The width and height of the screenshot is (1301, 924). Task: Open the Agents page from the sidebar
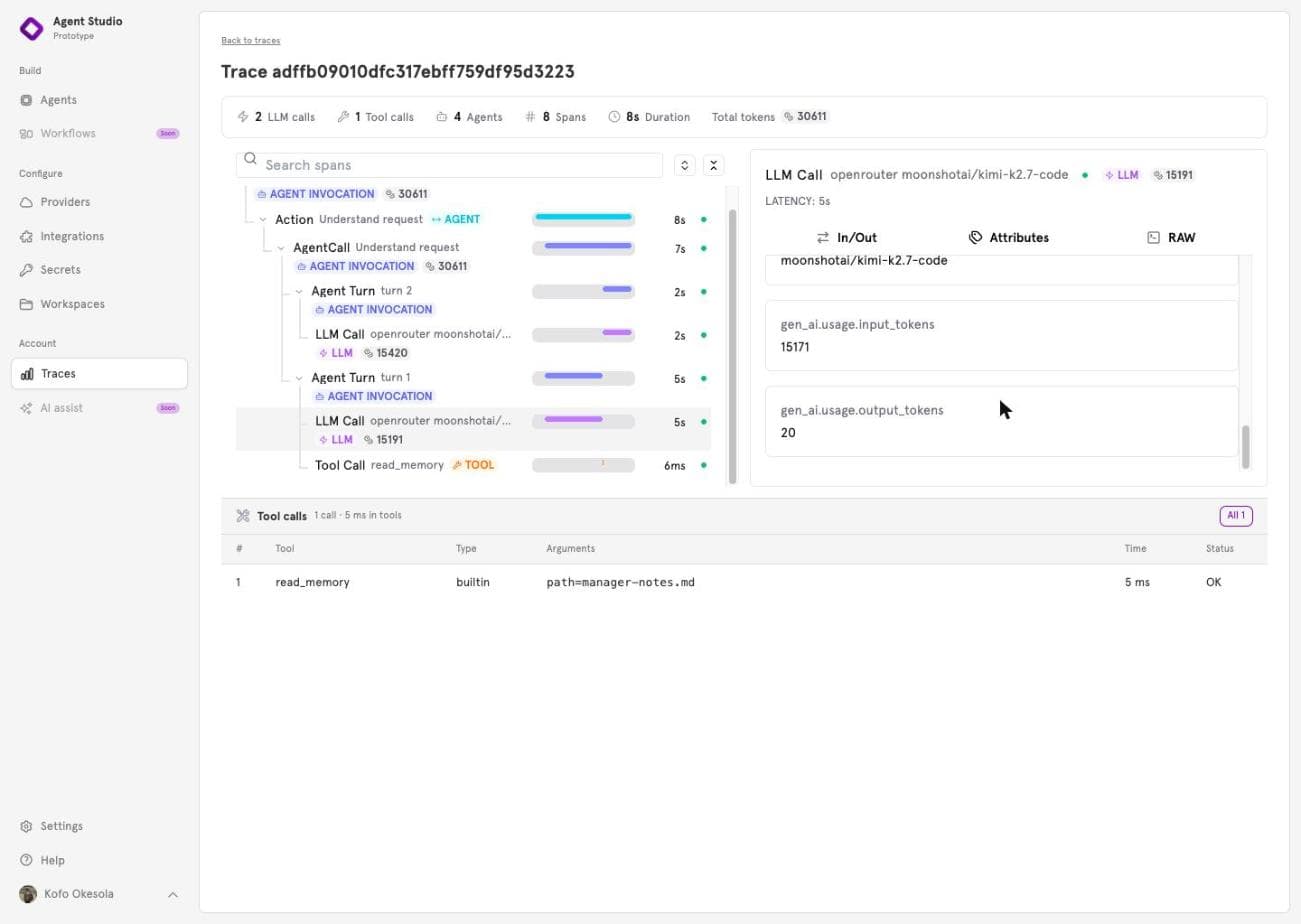coord(58,100)
